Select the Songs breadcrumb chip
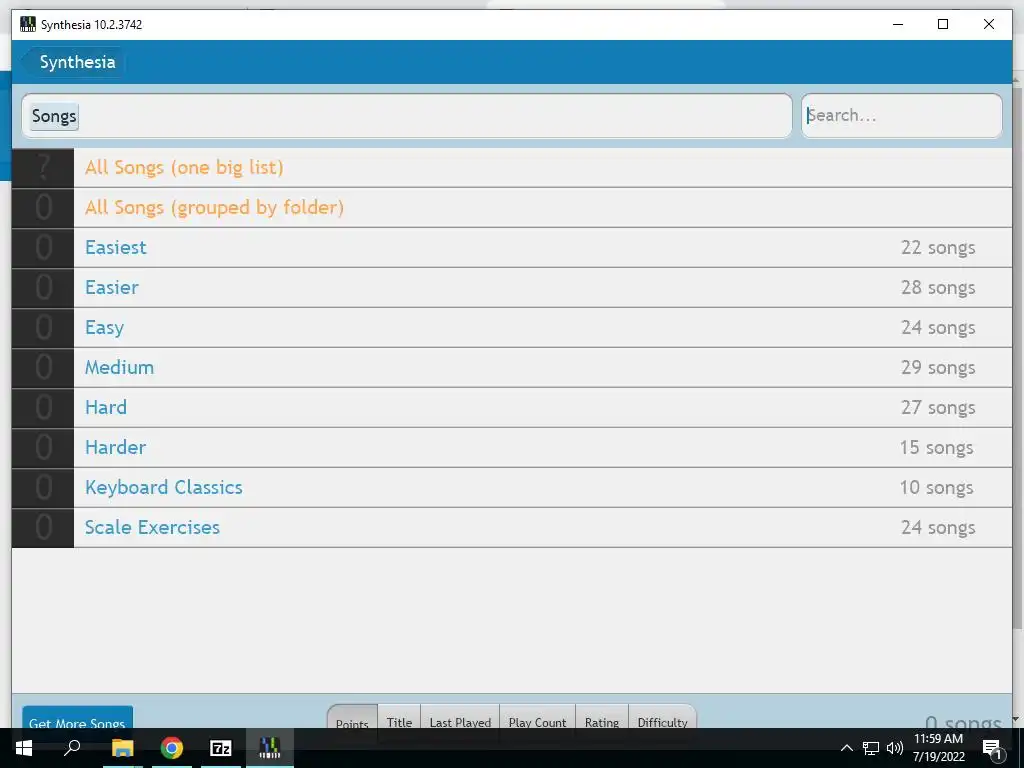 click(54, 116)
